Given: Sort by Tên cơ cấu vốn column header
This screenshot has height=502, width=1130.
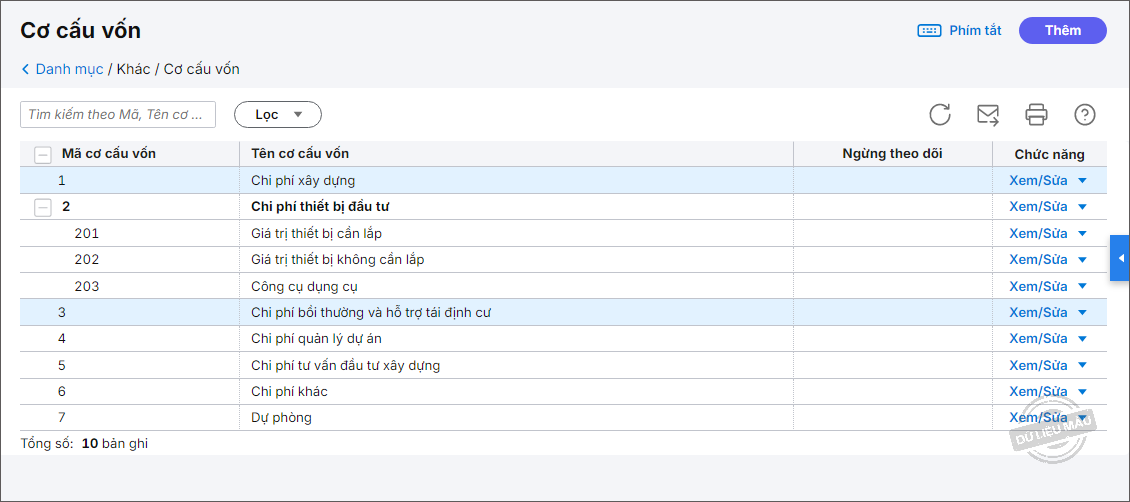Looking at the screenshot, I should (300, 154).
